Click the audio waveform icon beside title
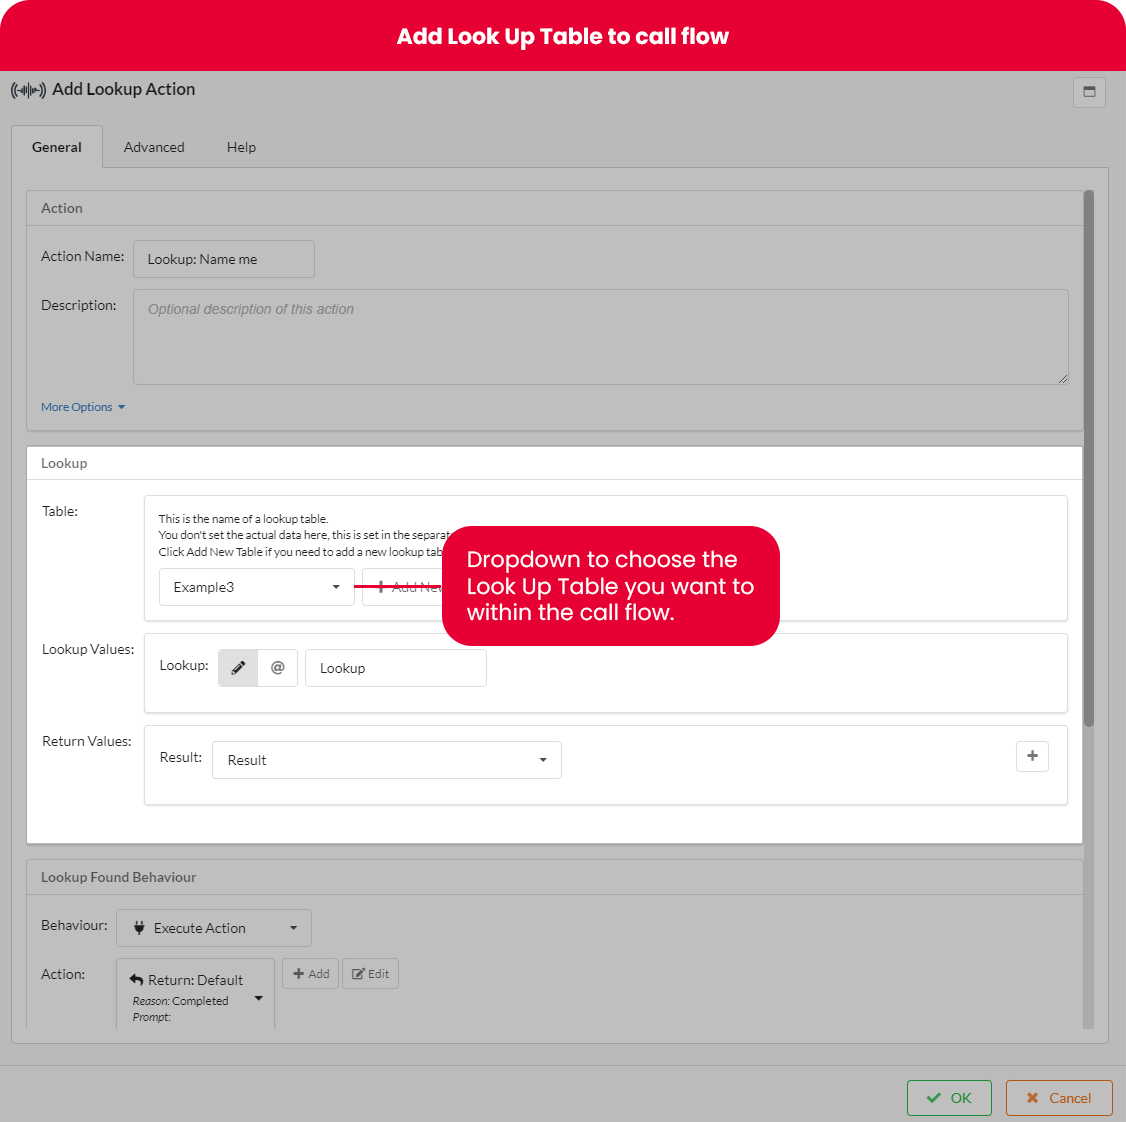Image resolution: width=1126 pixels, height=1122 pixels. (x=28, y=90)
